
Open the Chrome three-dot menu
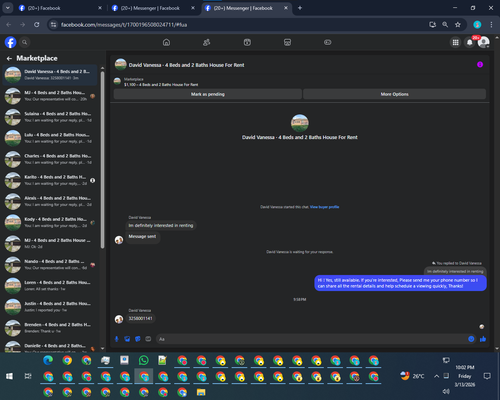click(491, 25)
